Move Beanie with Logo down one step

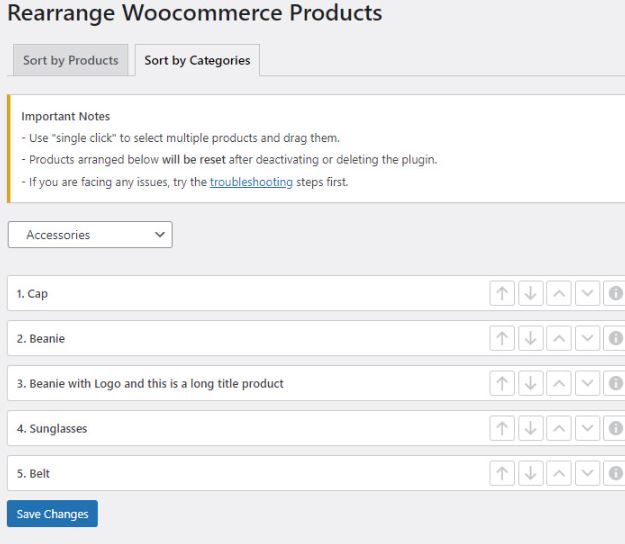click(588, 383)
